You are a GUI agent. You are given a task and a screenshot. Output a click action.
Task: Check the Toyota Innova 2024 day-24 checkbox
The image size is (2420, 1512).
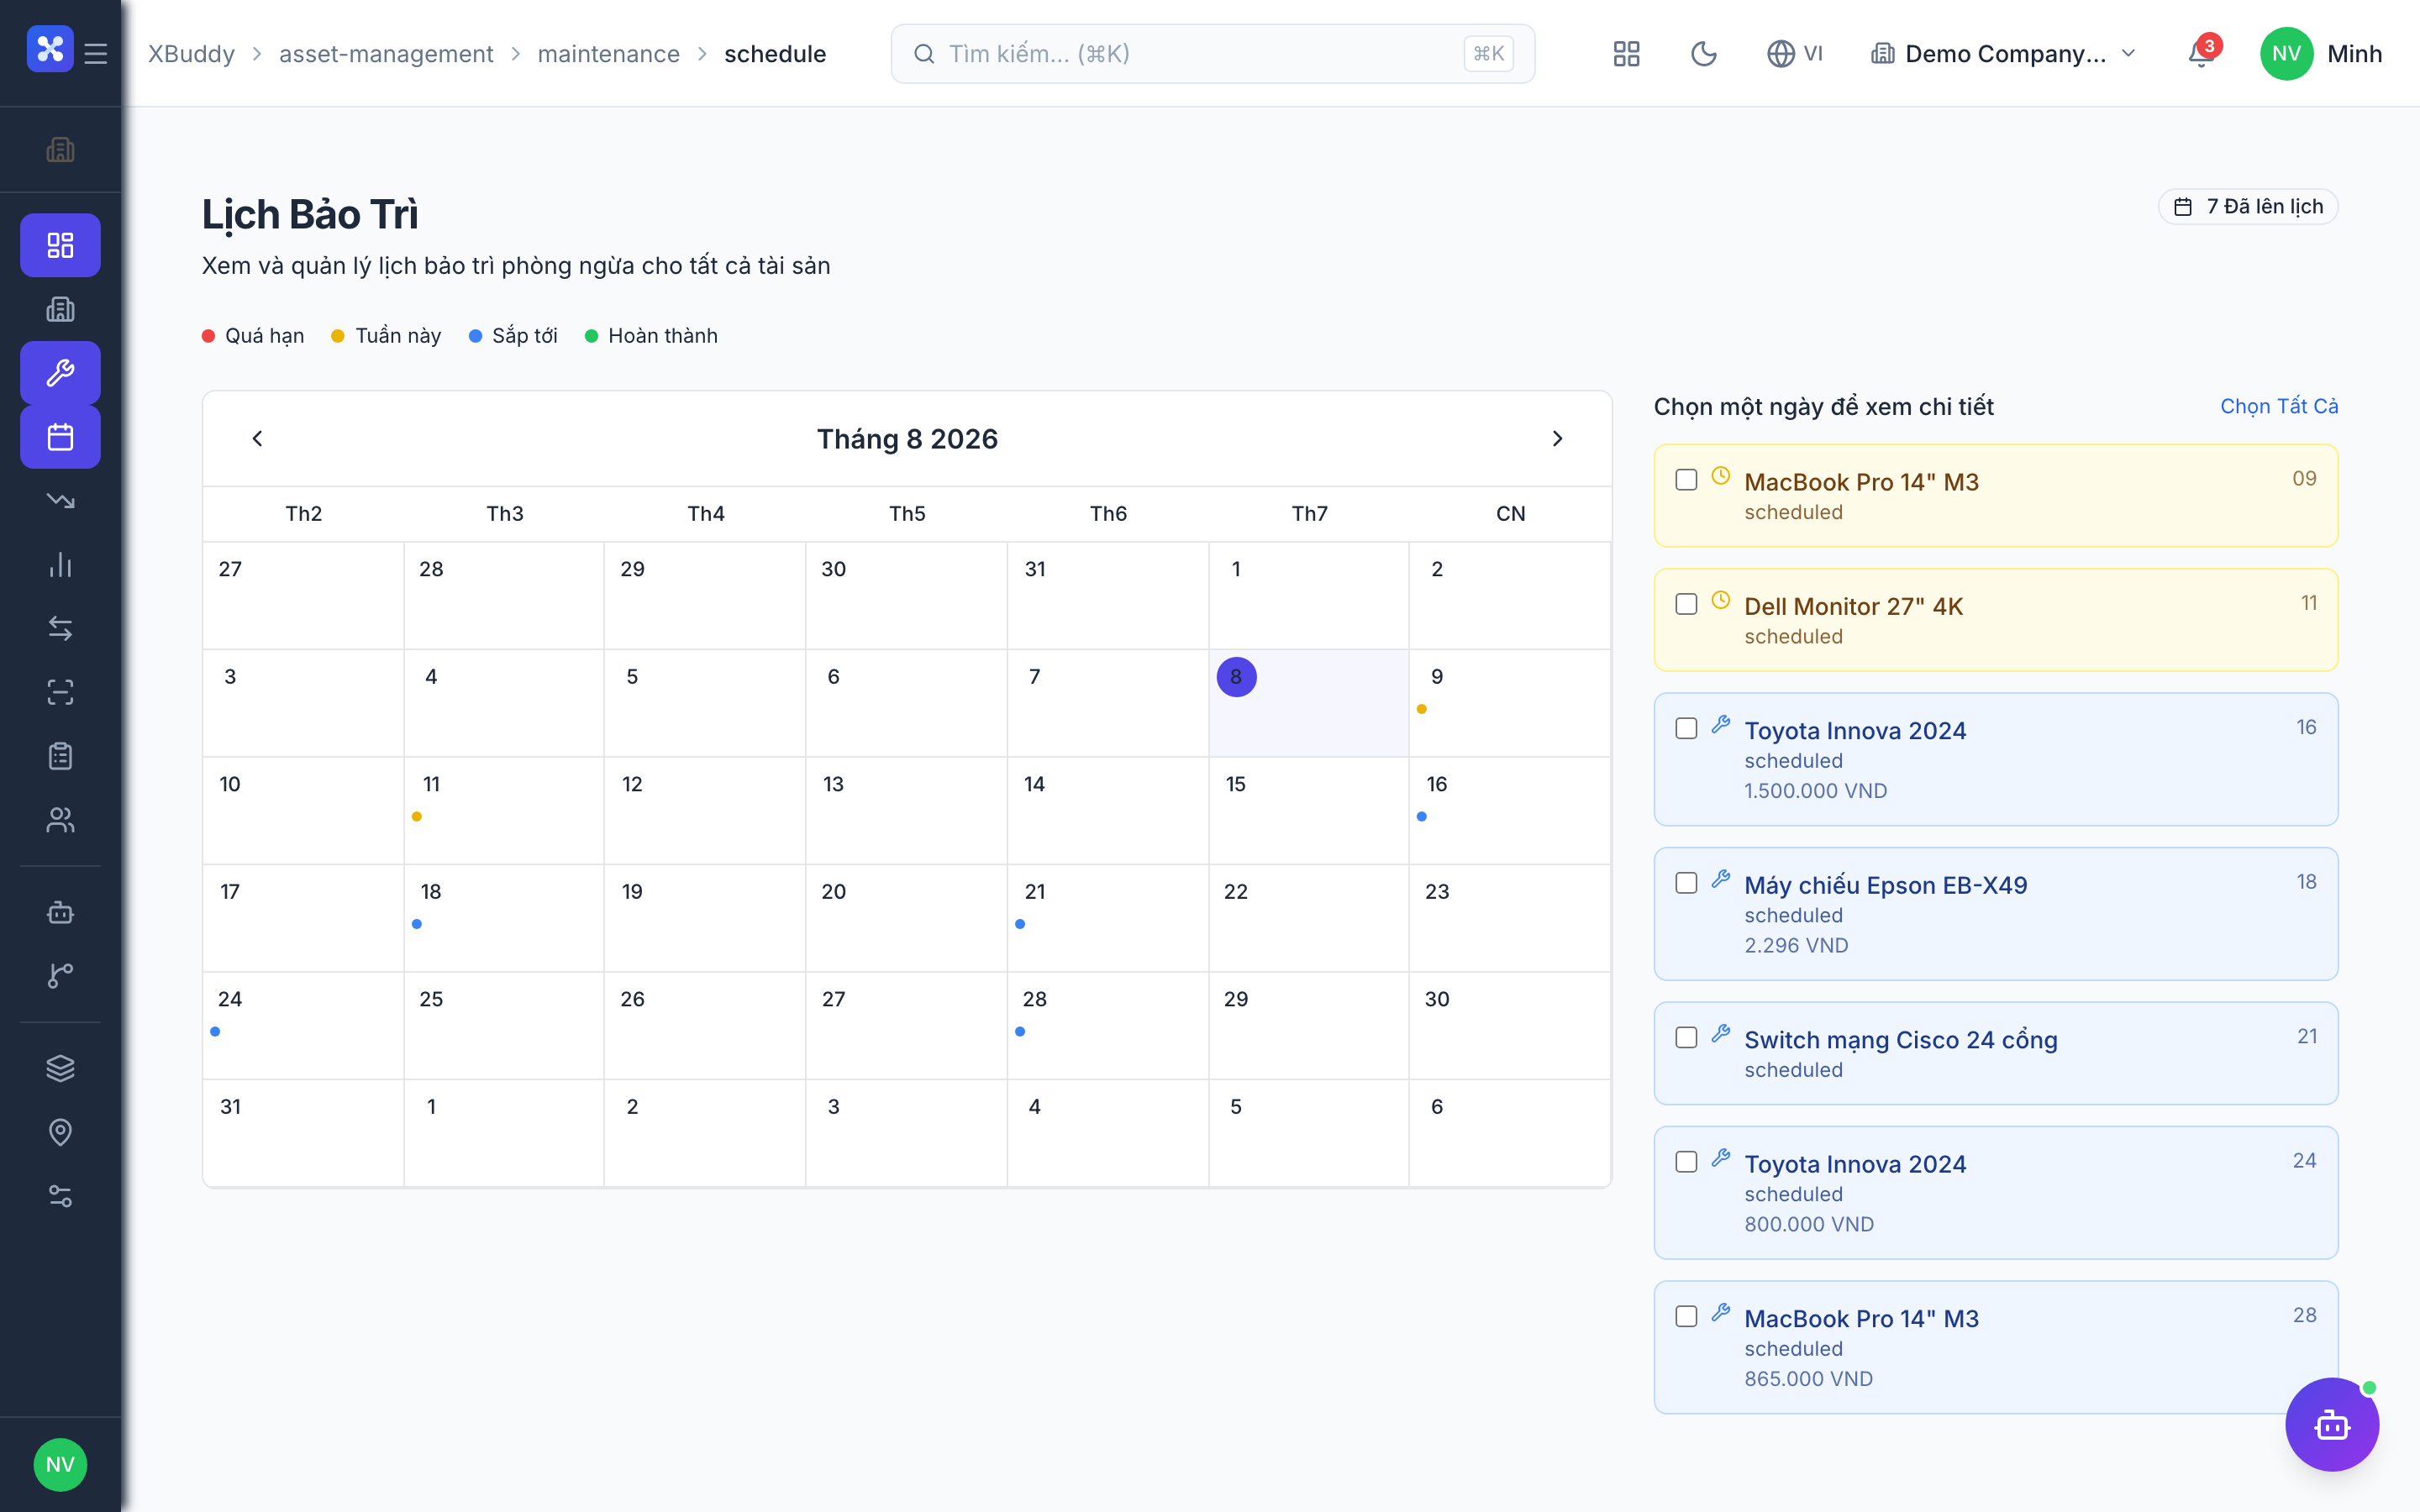tap(1687, 1162)
